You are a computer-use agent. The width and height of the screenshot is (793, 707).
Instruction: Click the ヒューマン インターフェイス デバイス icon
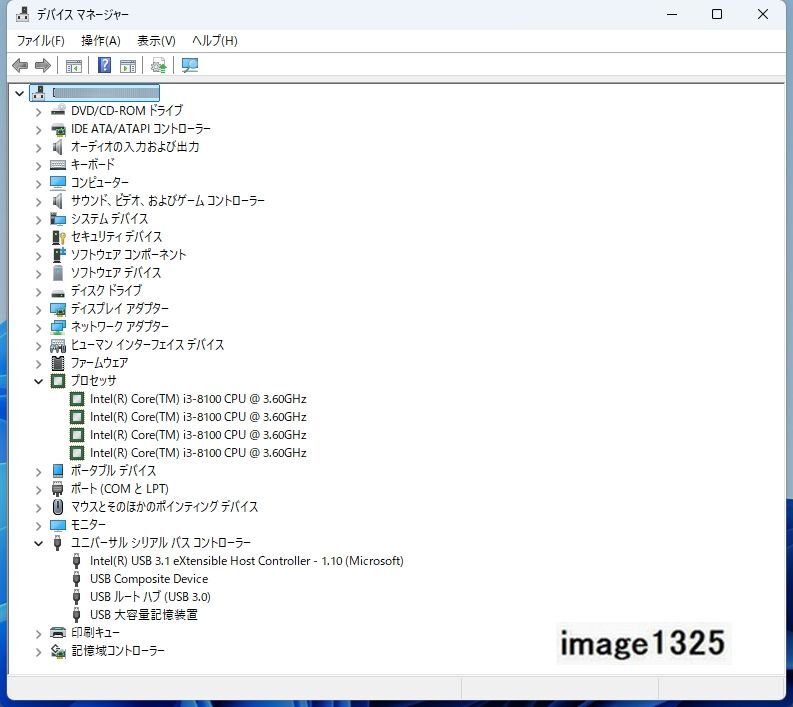pos(58,345)
